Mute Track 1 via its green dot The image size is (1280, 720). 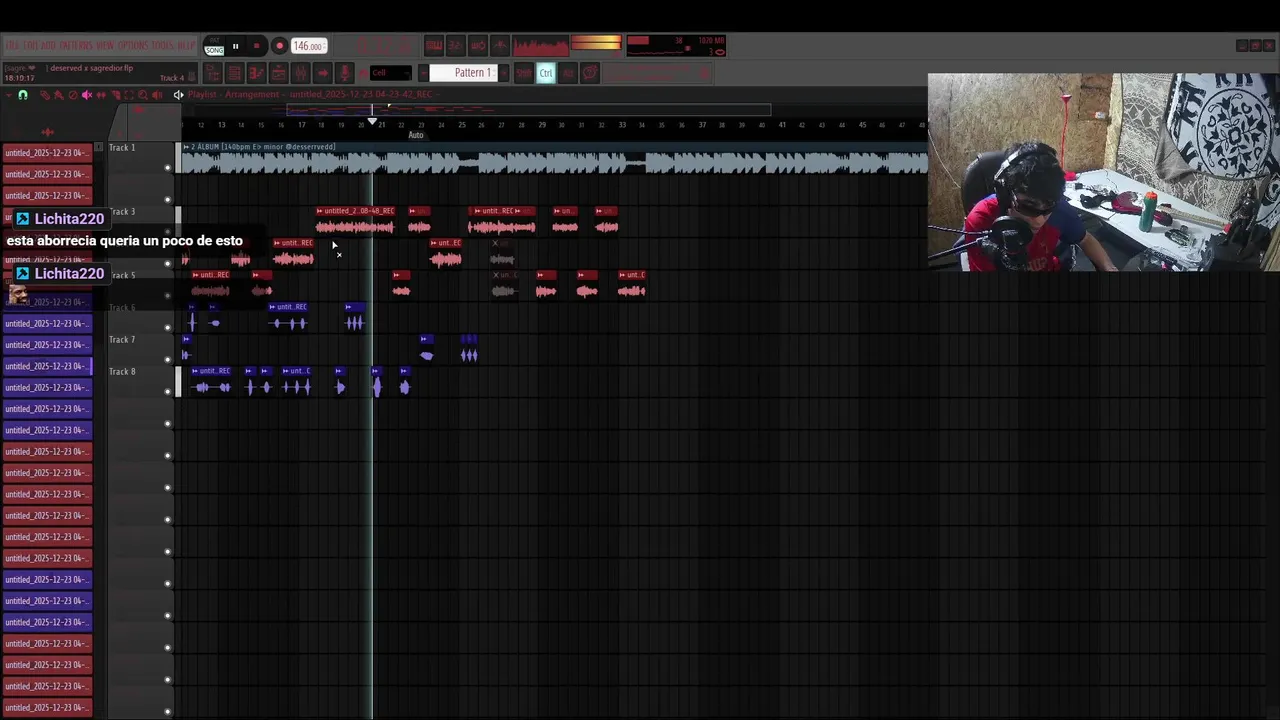[x=168, y=168]
